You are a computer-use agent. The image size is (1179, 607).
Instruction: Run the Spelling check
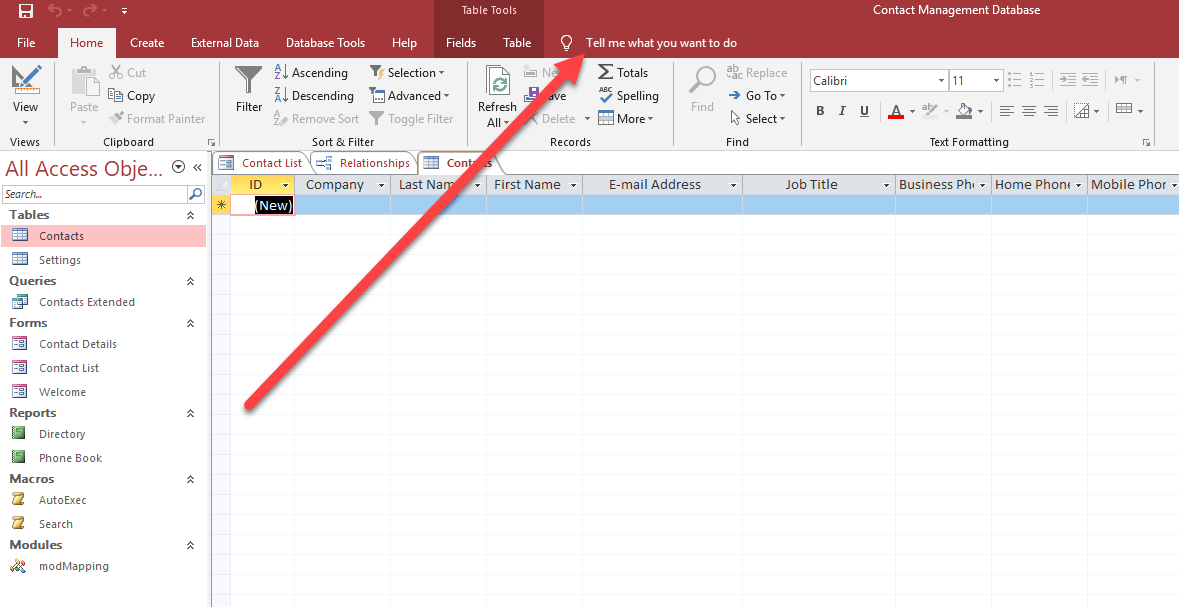tap(628, 96)
